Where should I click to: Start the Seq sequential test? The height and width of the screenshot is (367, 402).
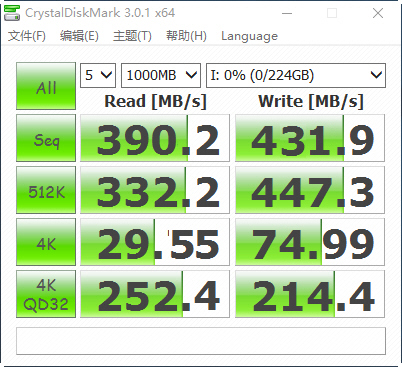tap(46, 138)
